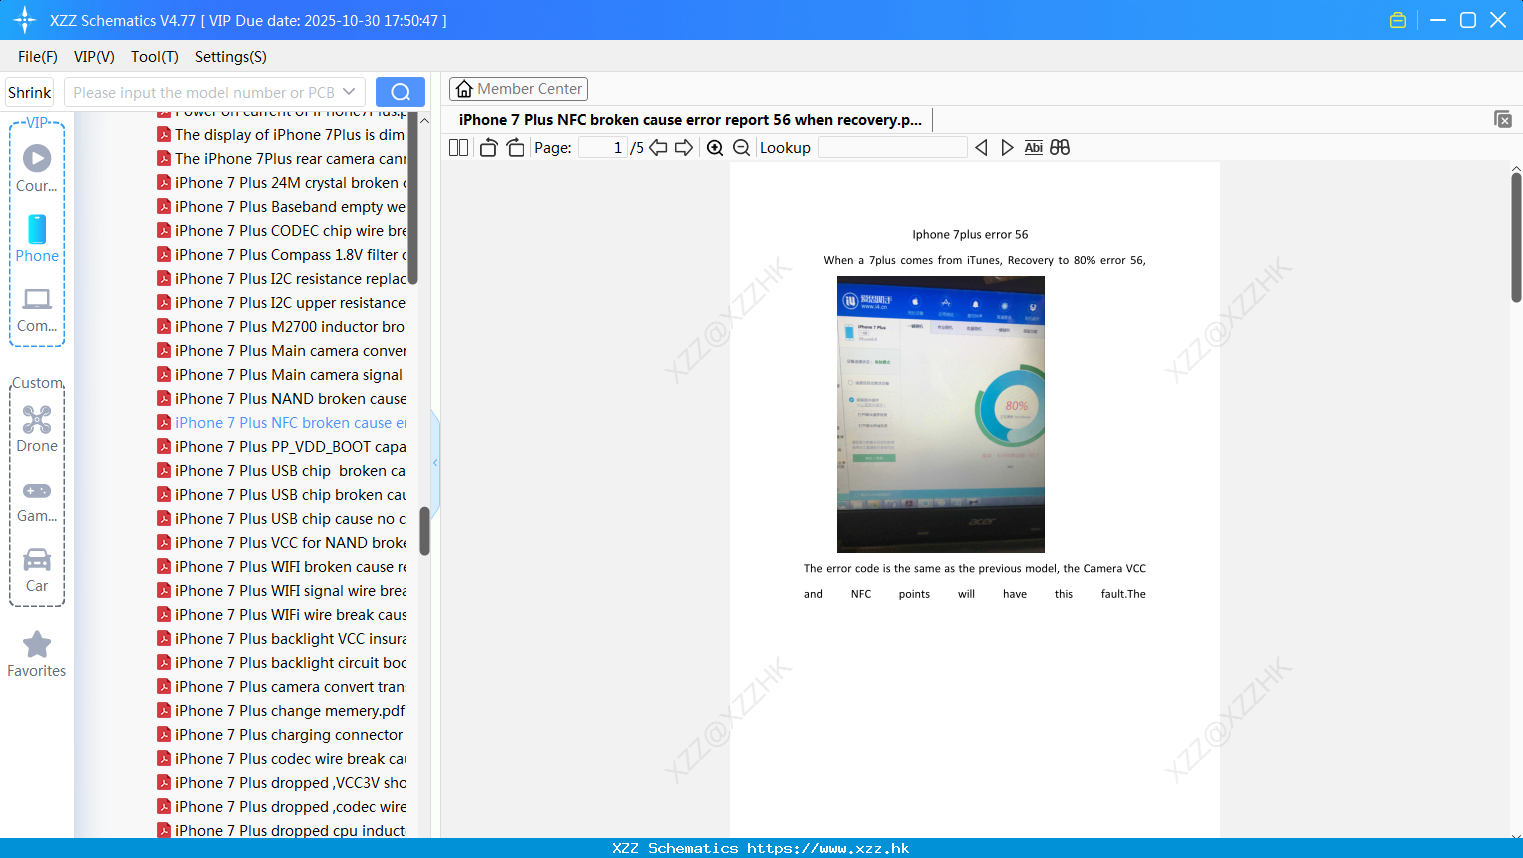Click the yellow briefcase icon in title bar
This screenshot has width=1523, height=858.
point(1398,20)
